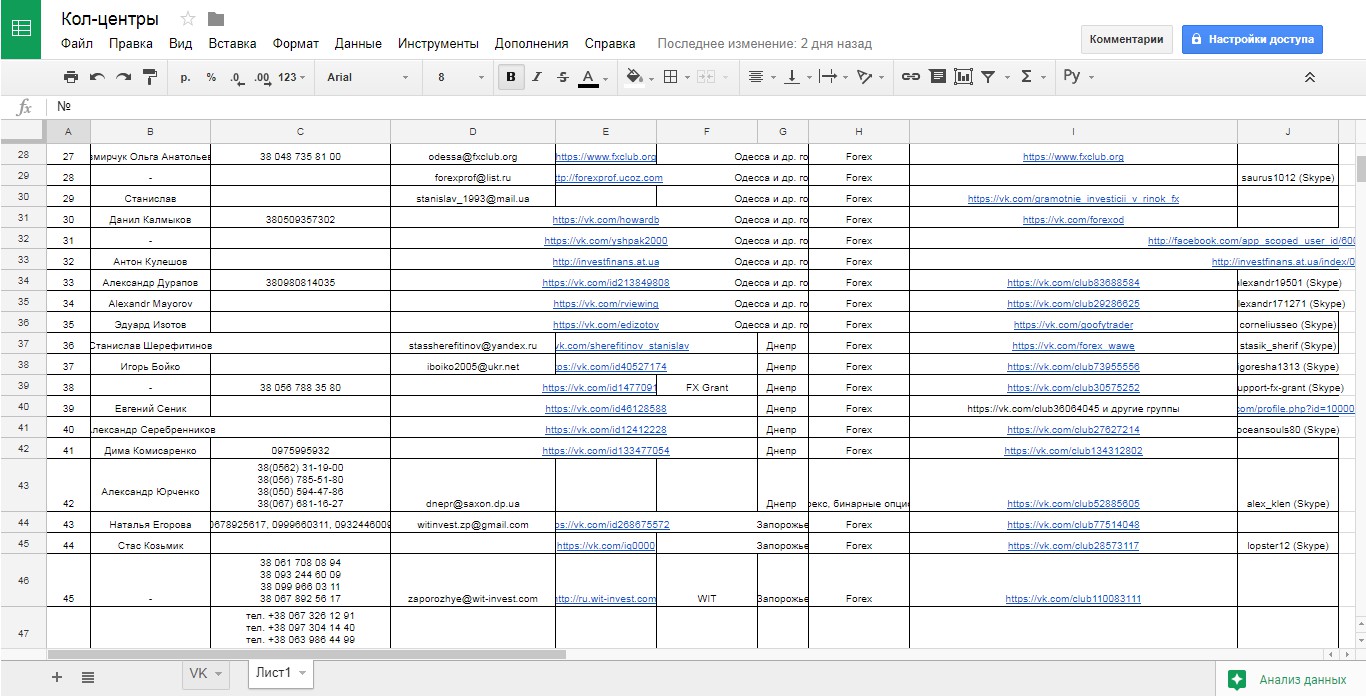This screenshot has width=1366, height=696.
Task: Open the borders menu
Action: (676, 77)
